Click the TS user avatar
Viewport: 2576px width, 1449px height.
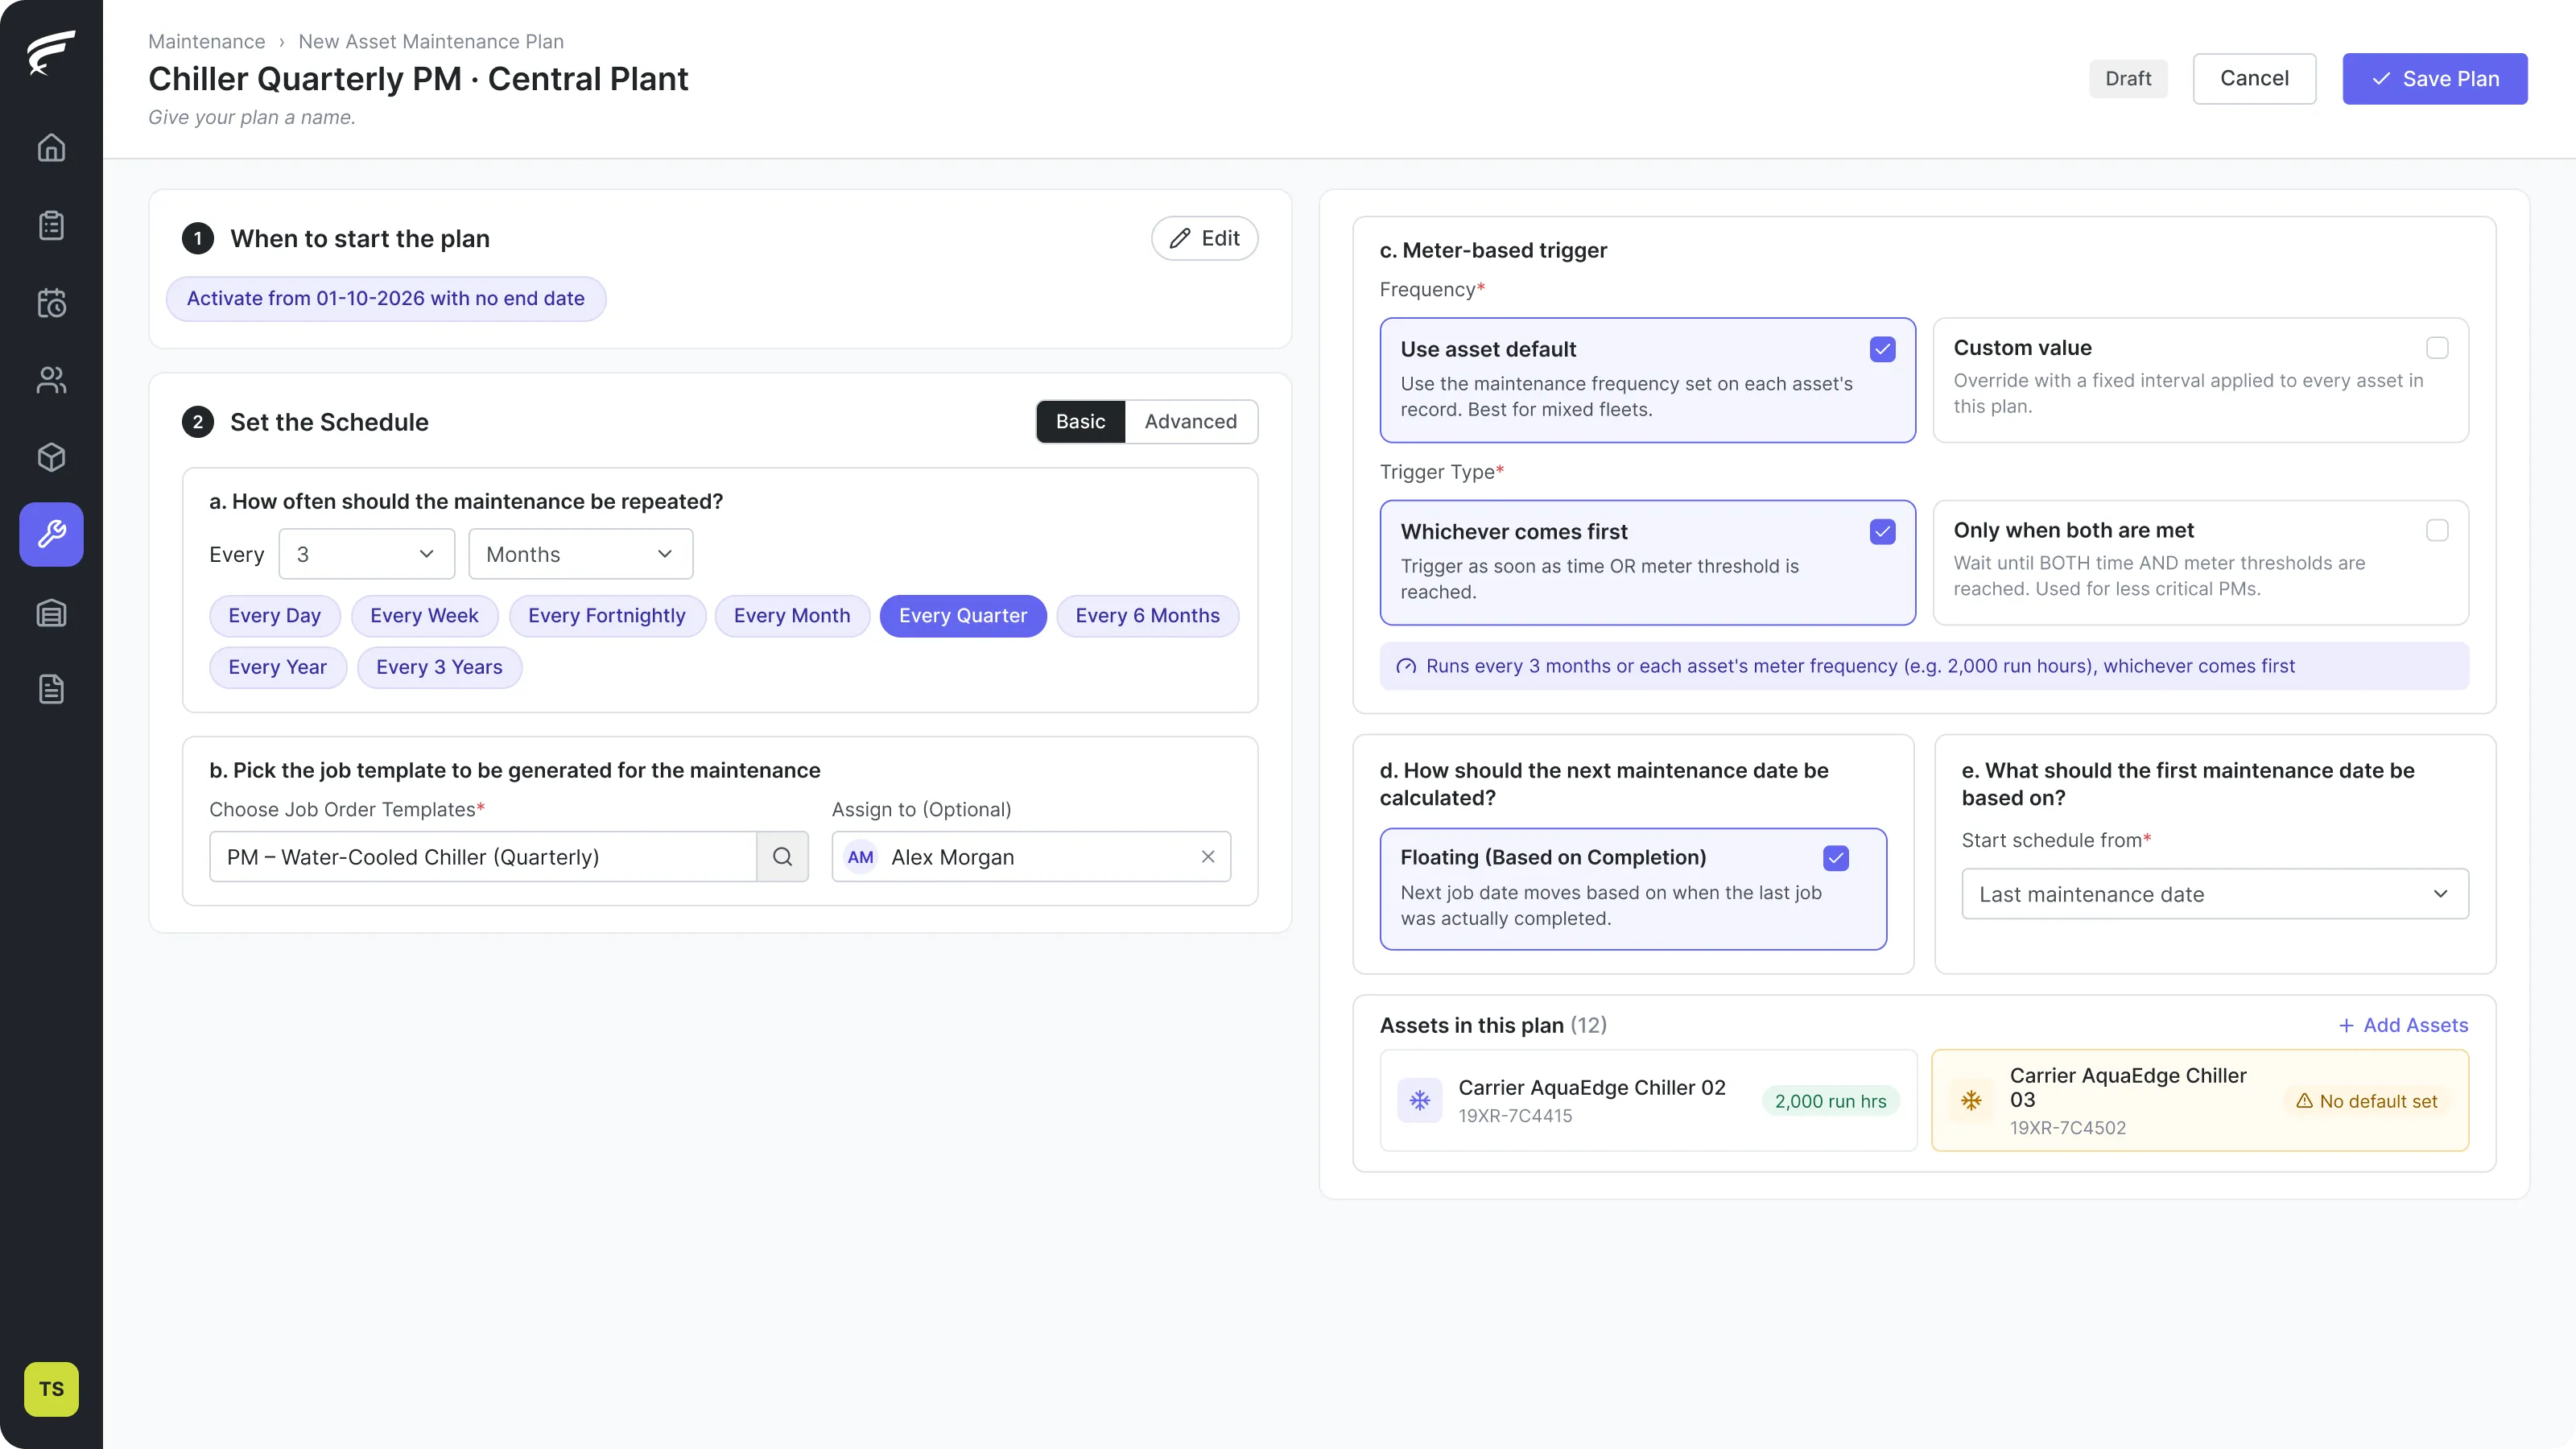(51, 1389)
